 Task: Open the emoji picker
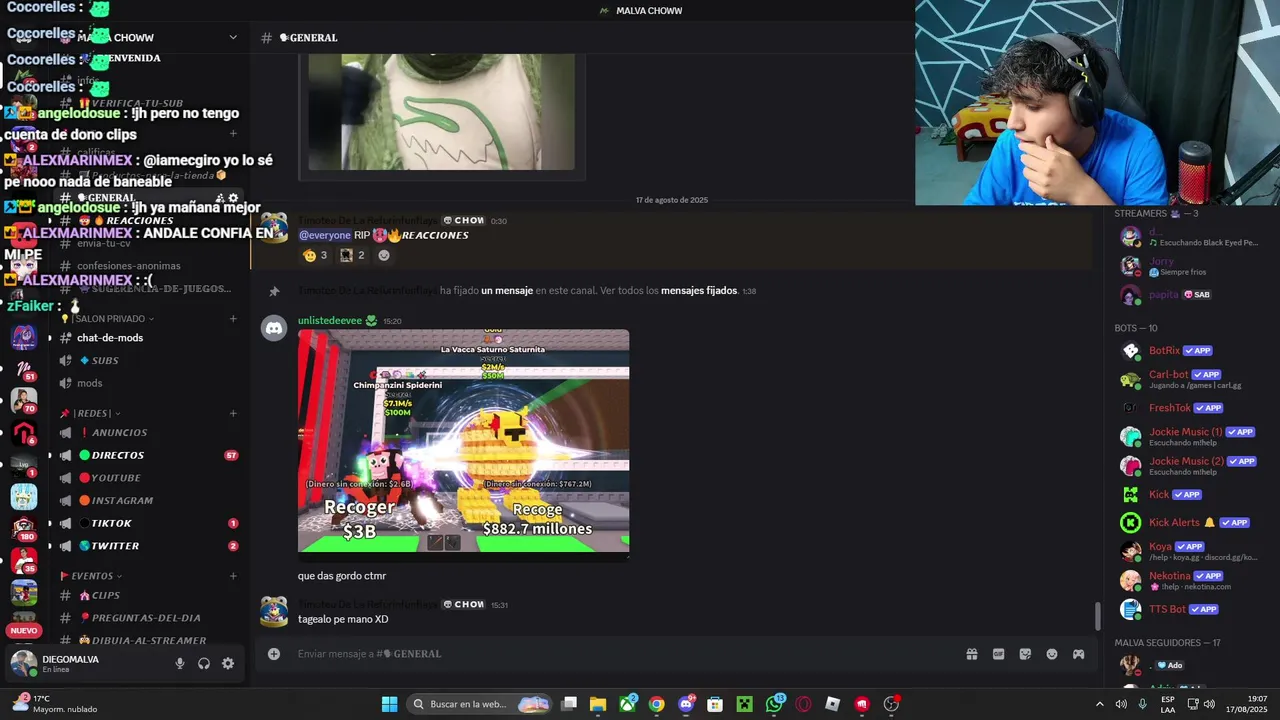pos(1052,654)
